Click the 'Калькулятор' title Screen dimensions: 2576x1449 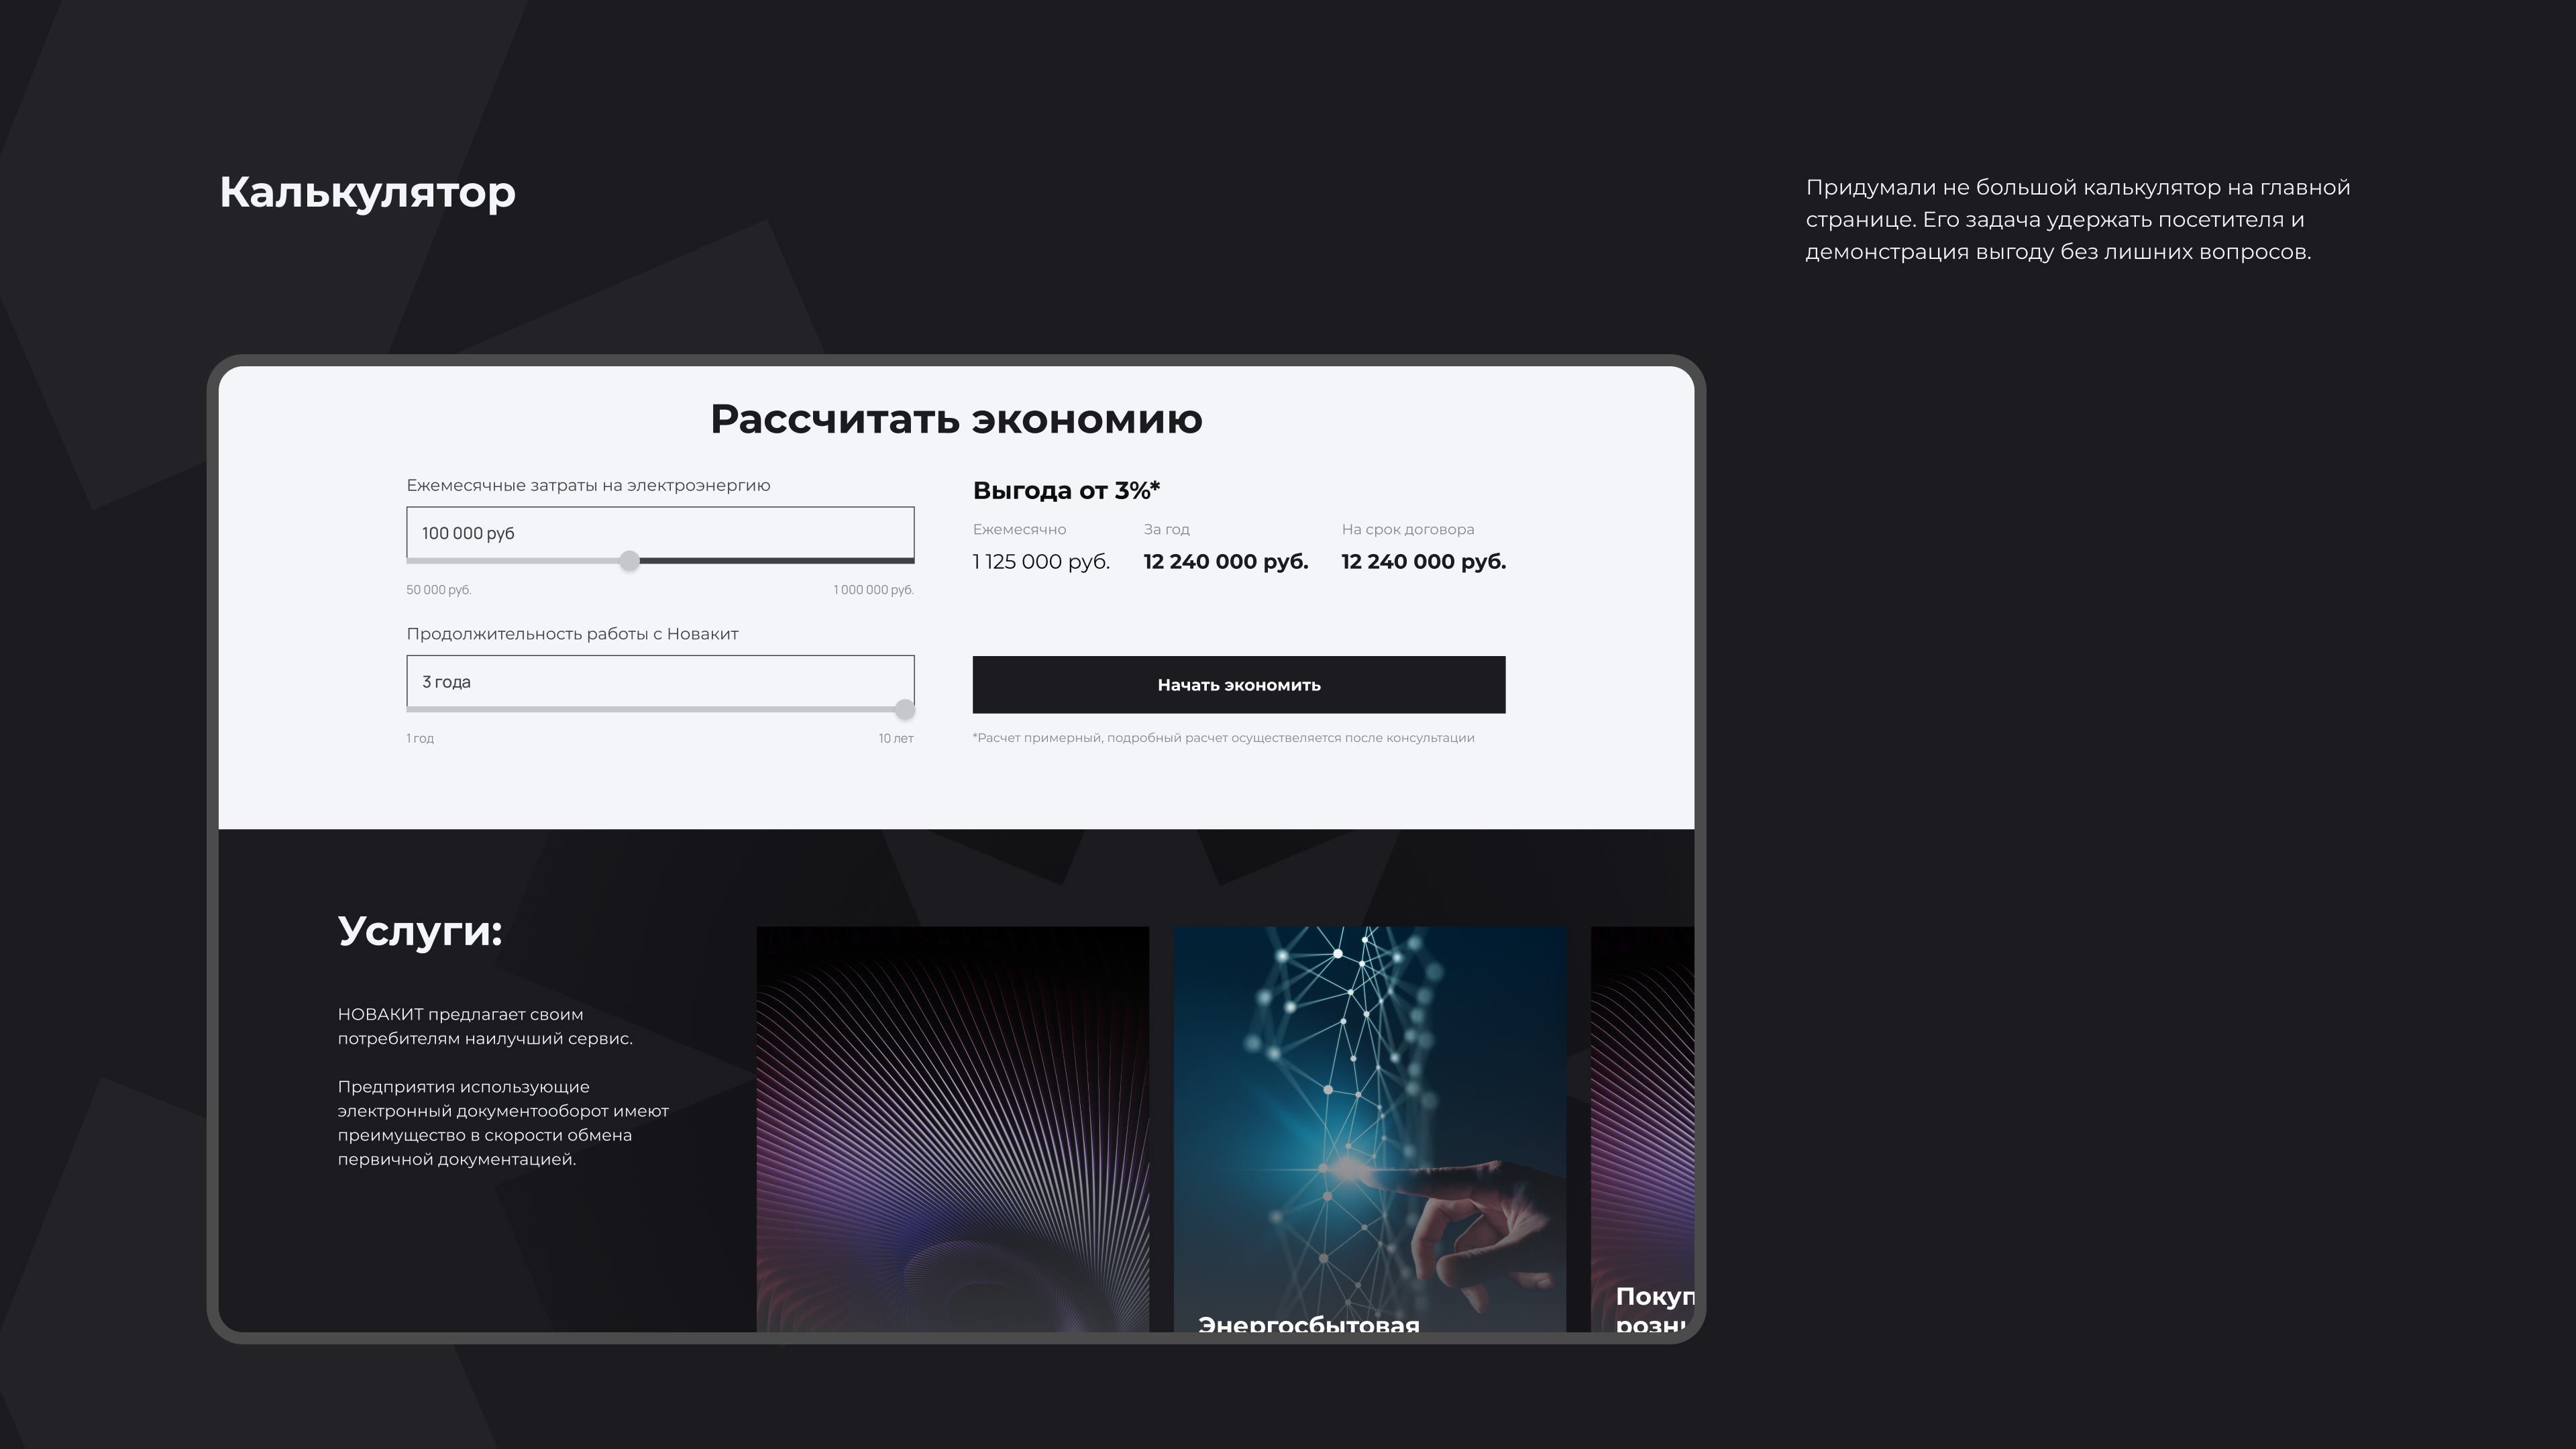[x=367, y=192]
